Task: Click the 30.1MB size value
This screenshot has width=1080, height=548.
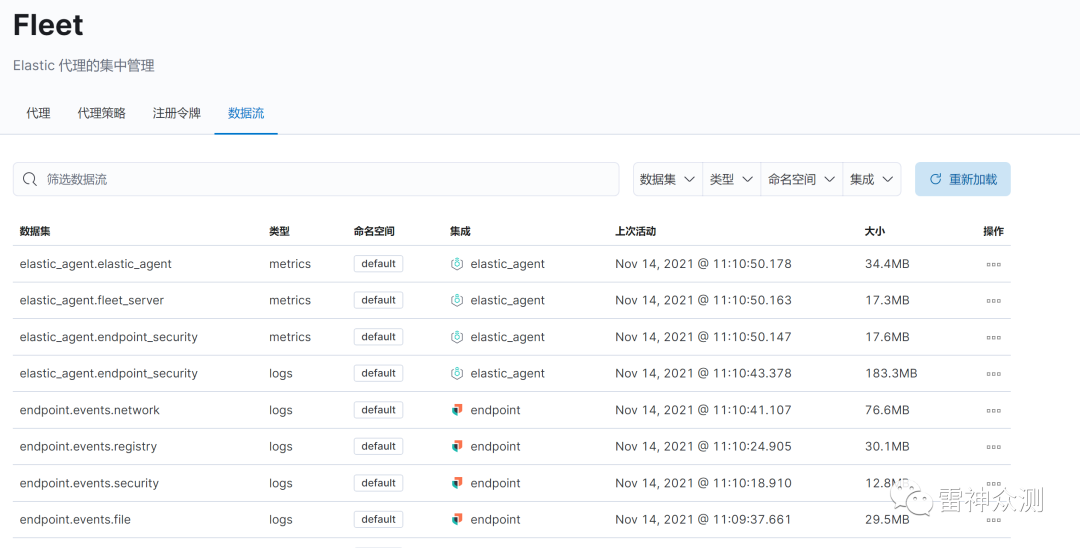Action: tap(887, 446)
